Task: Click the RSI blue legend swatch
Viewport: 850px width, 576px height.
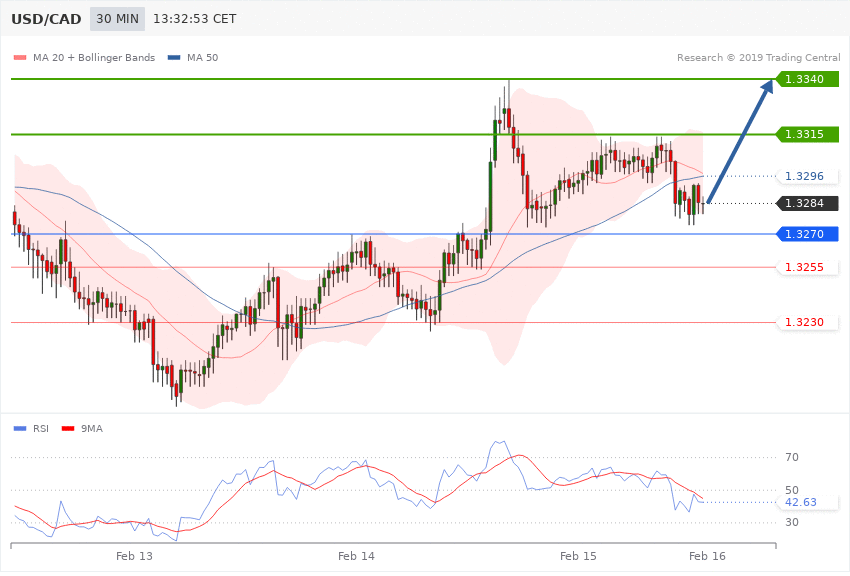Action: click(x=20, y=429)
